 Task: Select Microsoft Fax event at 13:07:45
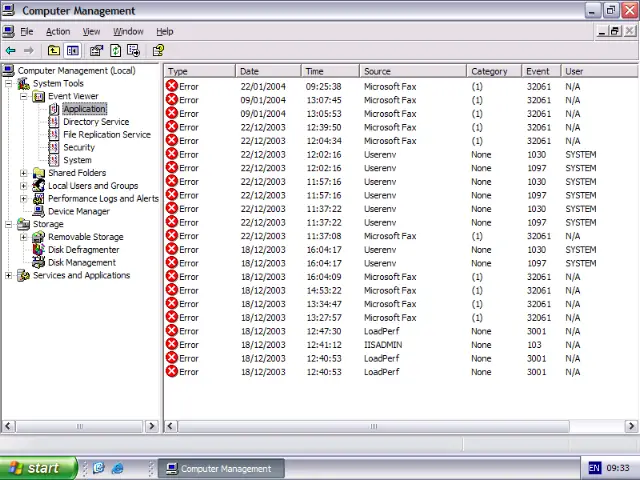[x=400, y=100]
